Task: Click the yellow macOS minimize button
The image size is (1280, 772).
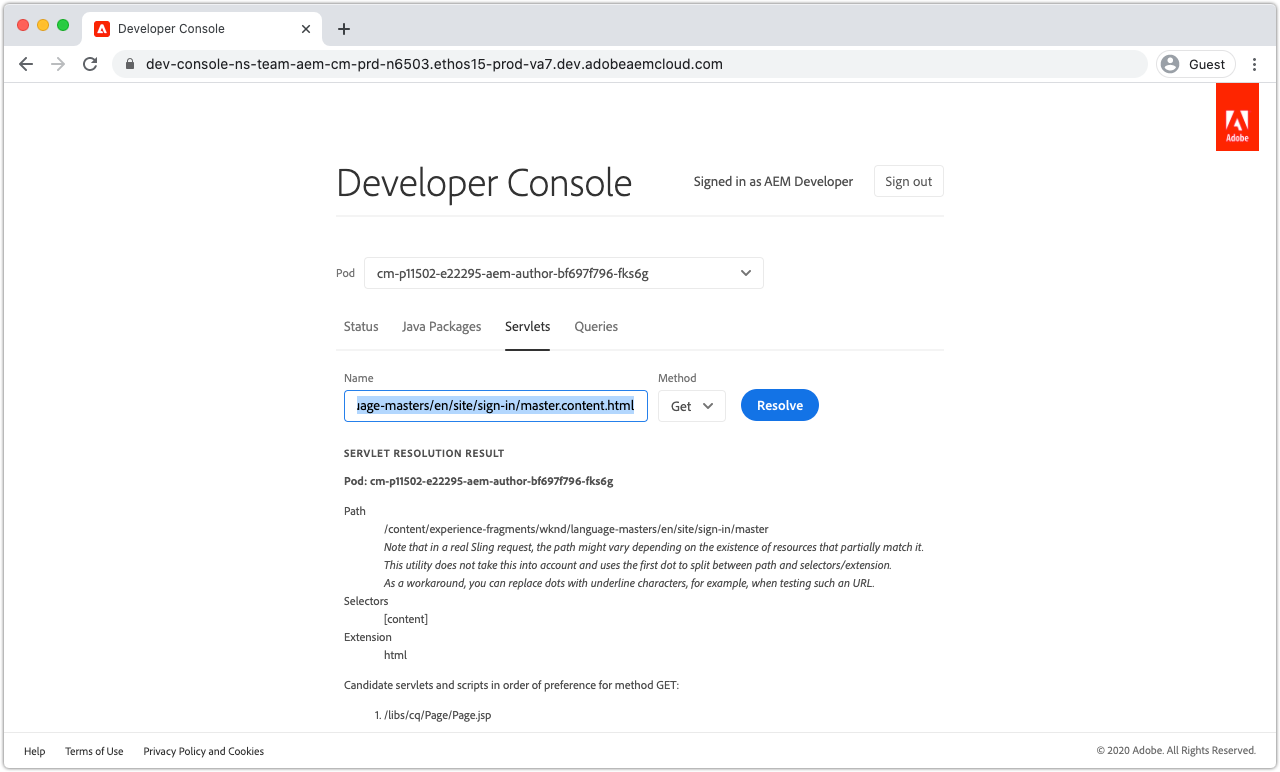Action: [43, 25]
